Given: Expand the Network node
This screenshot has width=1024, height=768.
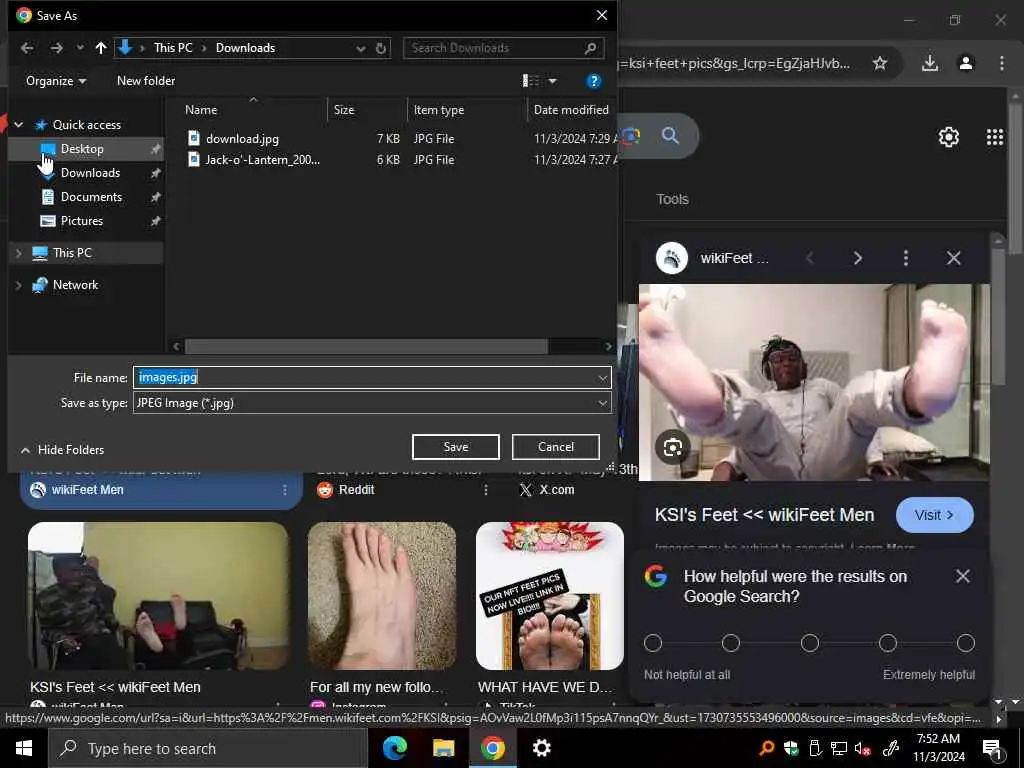Looking at the screenshot, I should (x=18, y=285).
